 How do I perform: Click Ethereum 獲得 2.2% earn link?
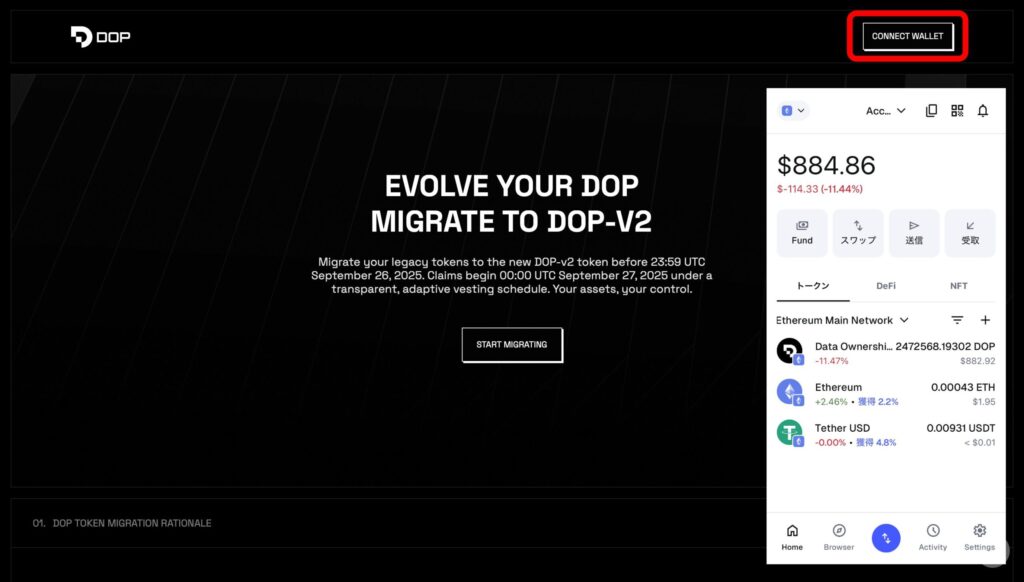[878, 402]
